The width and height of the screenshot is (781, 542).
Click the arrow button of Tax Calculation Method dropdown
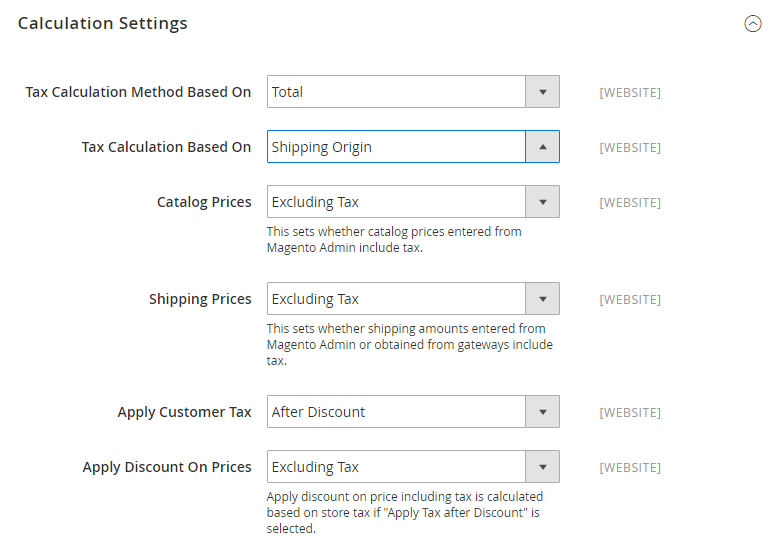[x=542, y=92]
